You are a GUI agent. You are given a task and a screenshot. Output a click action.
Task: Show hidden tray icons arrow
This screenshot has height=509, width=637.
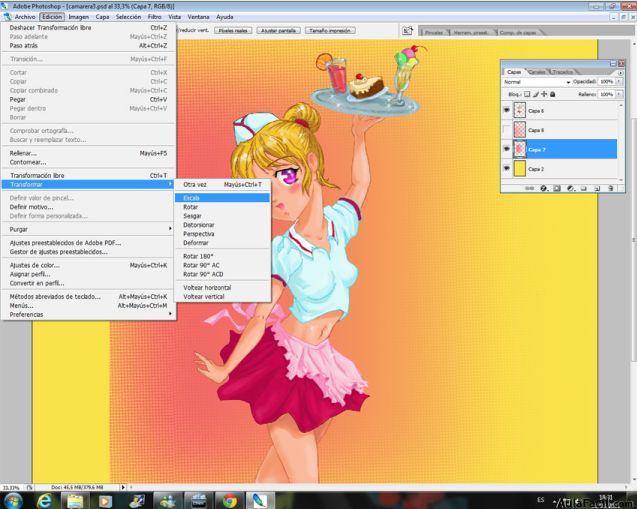[x=555, y=501]
